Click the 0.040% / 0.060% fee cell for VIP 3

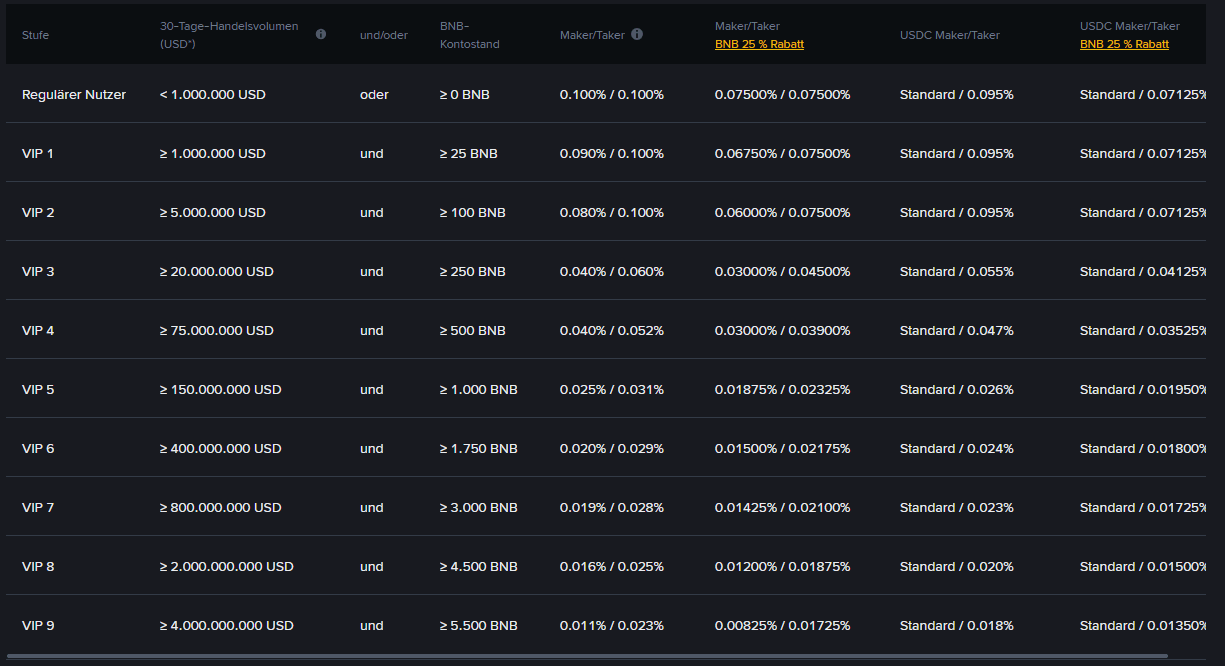(x=612, y=271)
